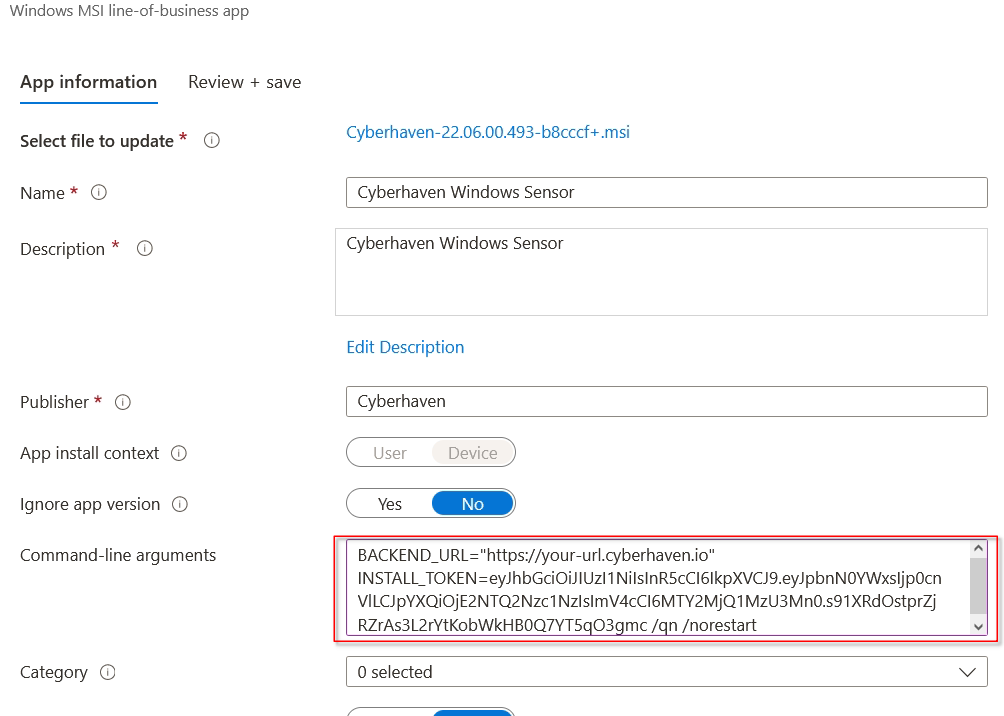Choose Device for App install context
Viewport: 1004px width, 716px height.
(x=473, y=453)
